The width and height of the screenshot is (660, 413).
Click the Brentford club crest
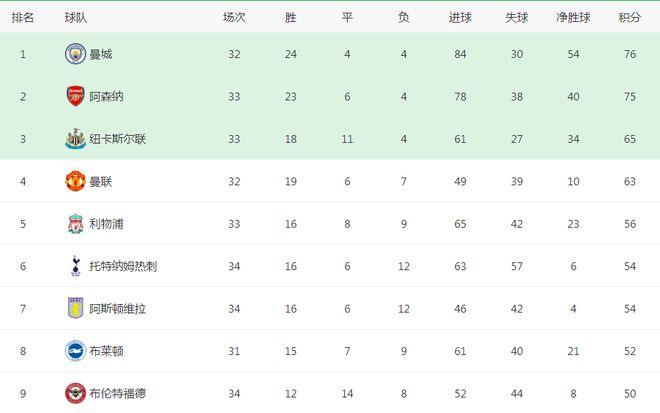[x=75, y=392]
